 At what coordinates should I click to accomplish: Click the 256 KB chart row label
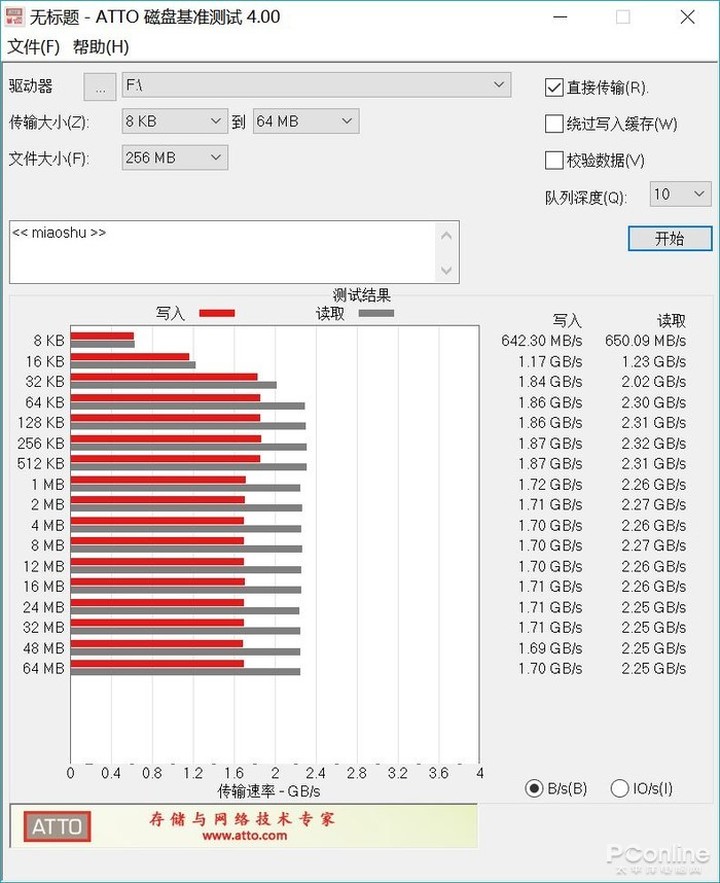pyautogui.click(x=41, y=443)
